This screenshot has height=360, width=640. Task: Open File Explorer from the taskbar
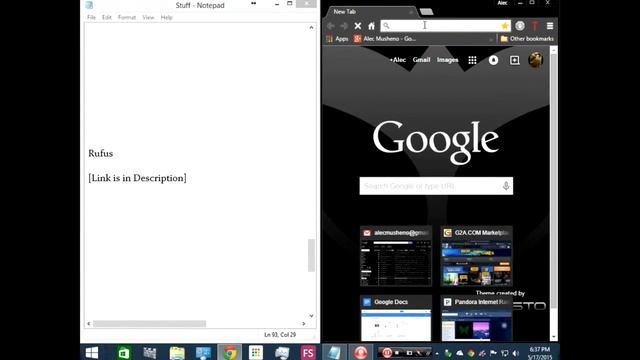coord(177,353)
